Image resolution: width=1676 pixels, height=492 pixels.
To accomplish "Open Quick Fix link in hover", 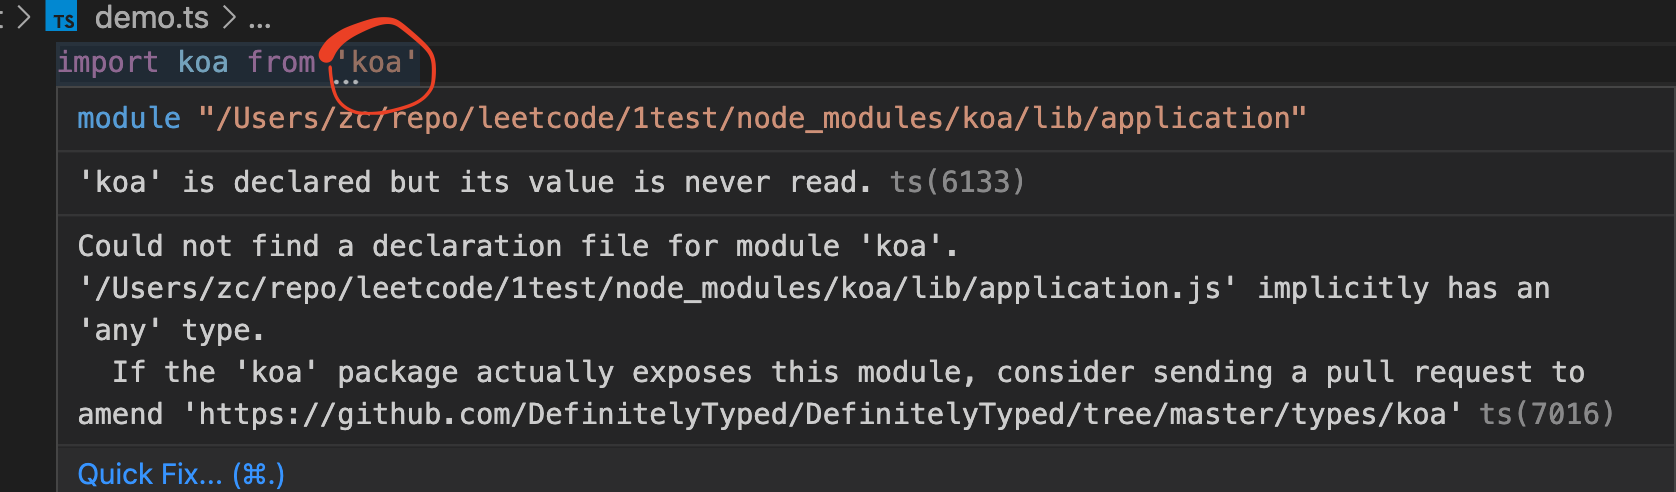I will click(x=181, y=474).
